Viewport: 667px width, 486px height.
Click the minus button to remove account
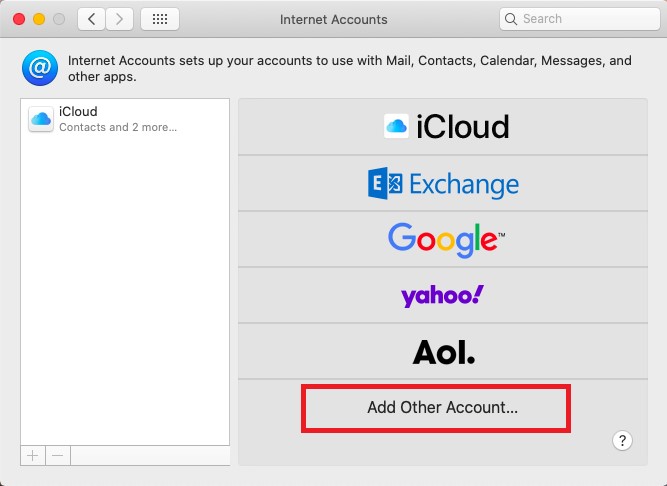coord(58,456)
